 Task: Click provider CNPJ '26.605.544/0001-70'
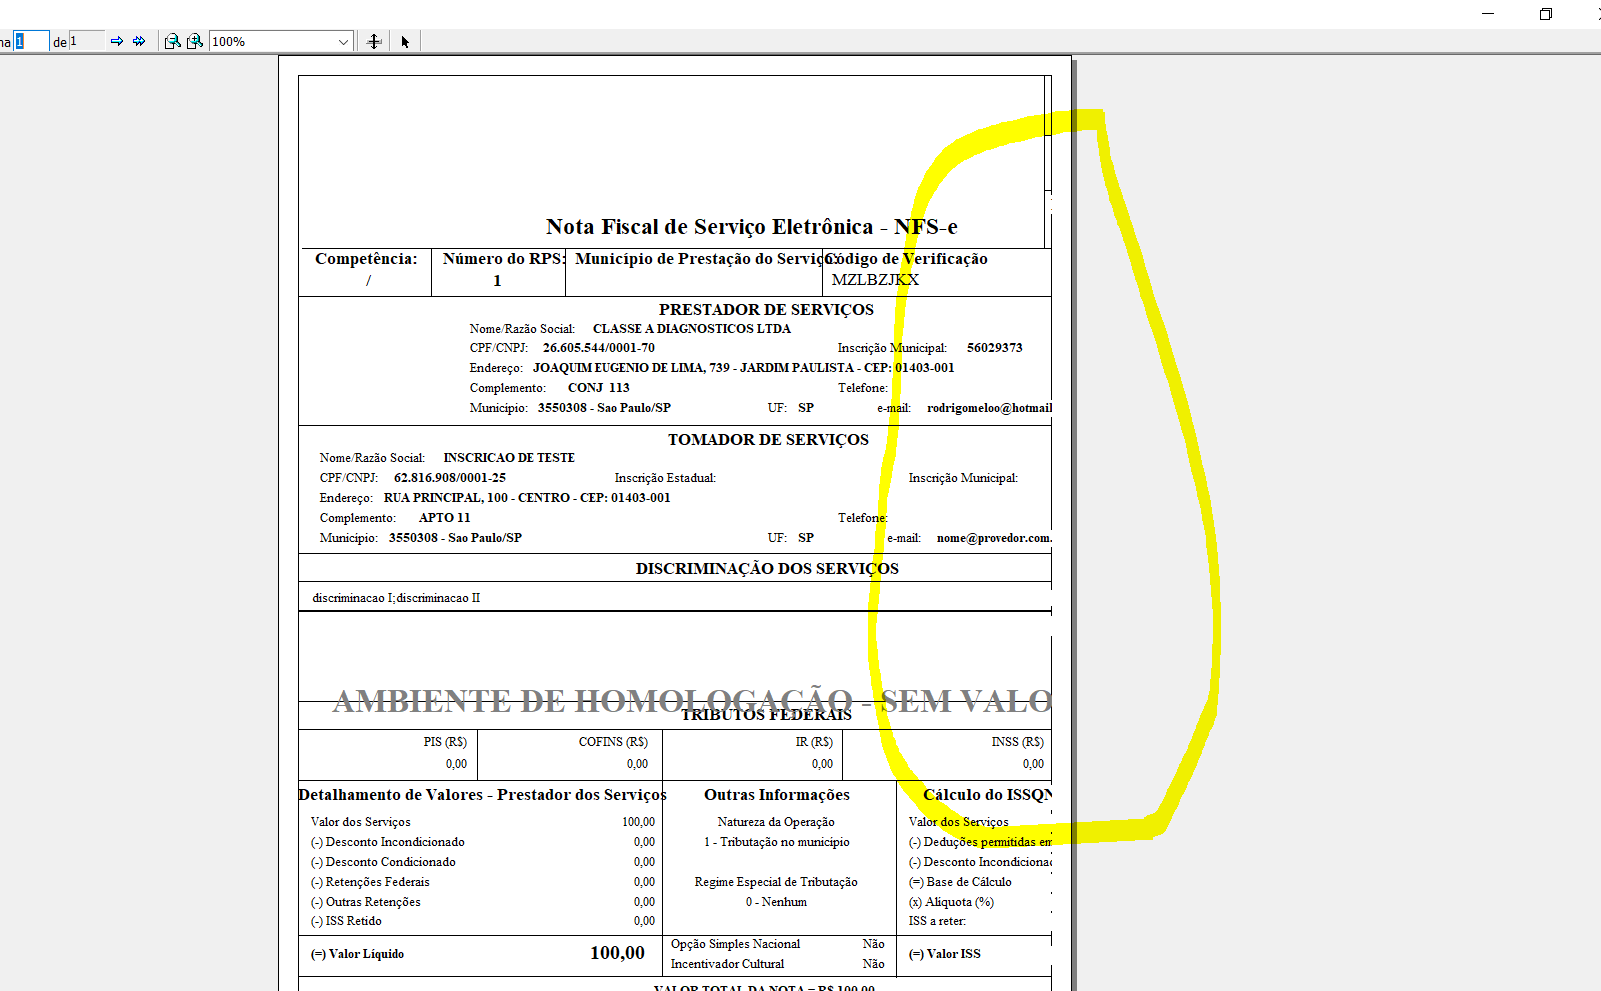[x=599, y=348]
